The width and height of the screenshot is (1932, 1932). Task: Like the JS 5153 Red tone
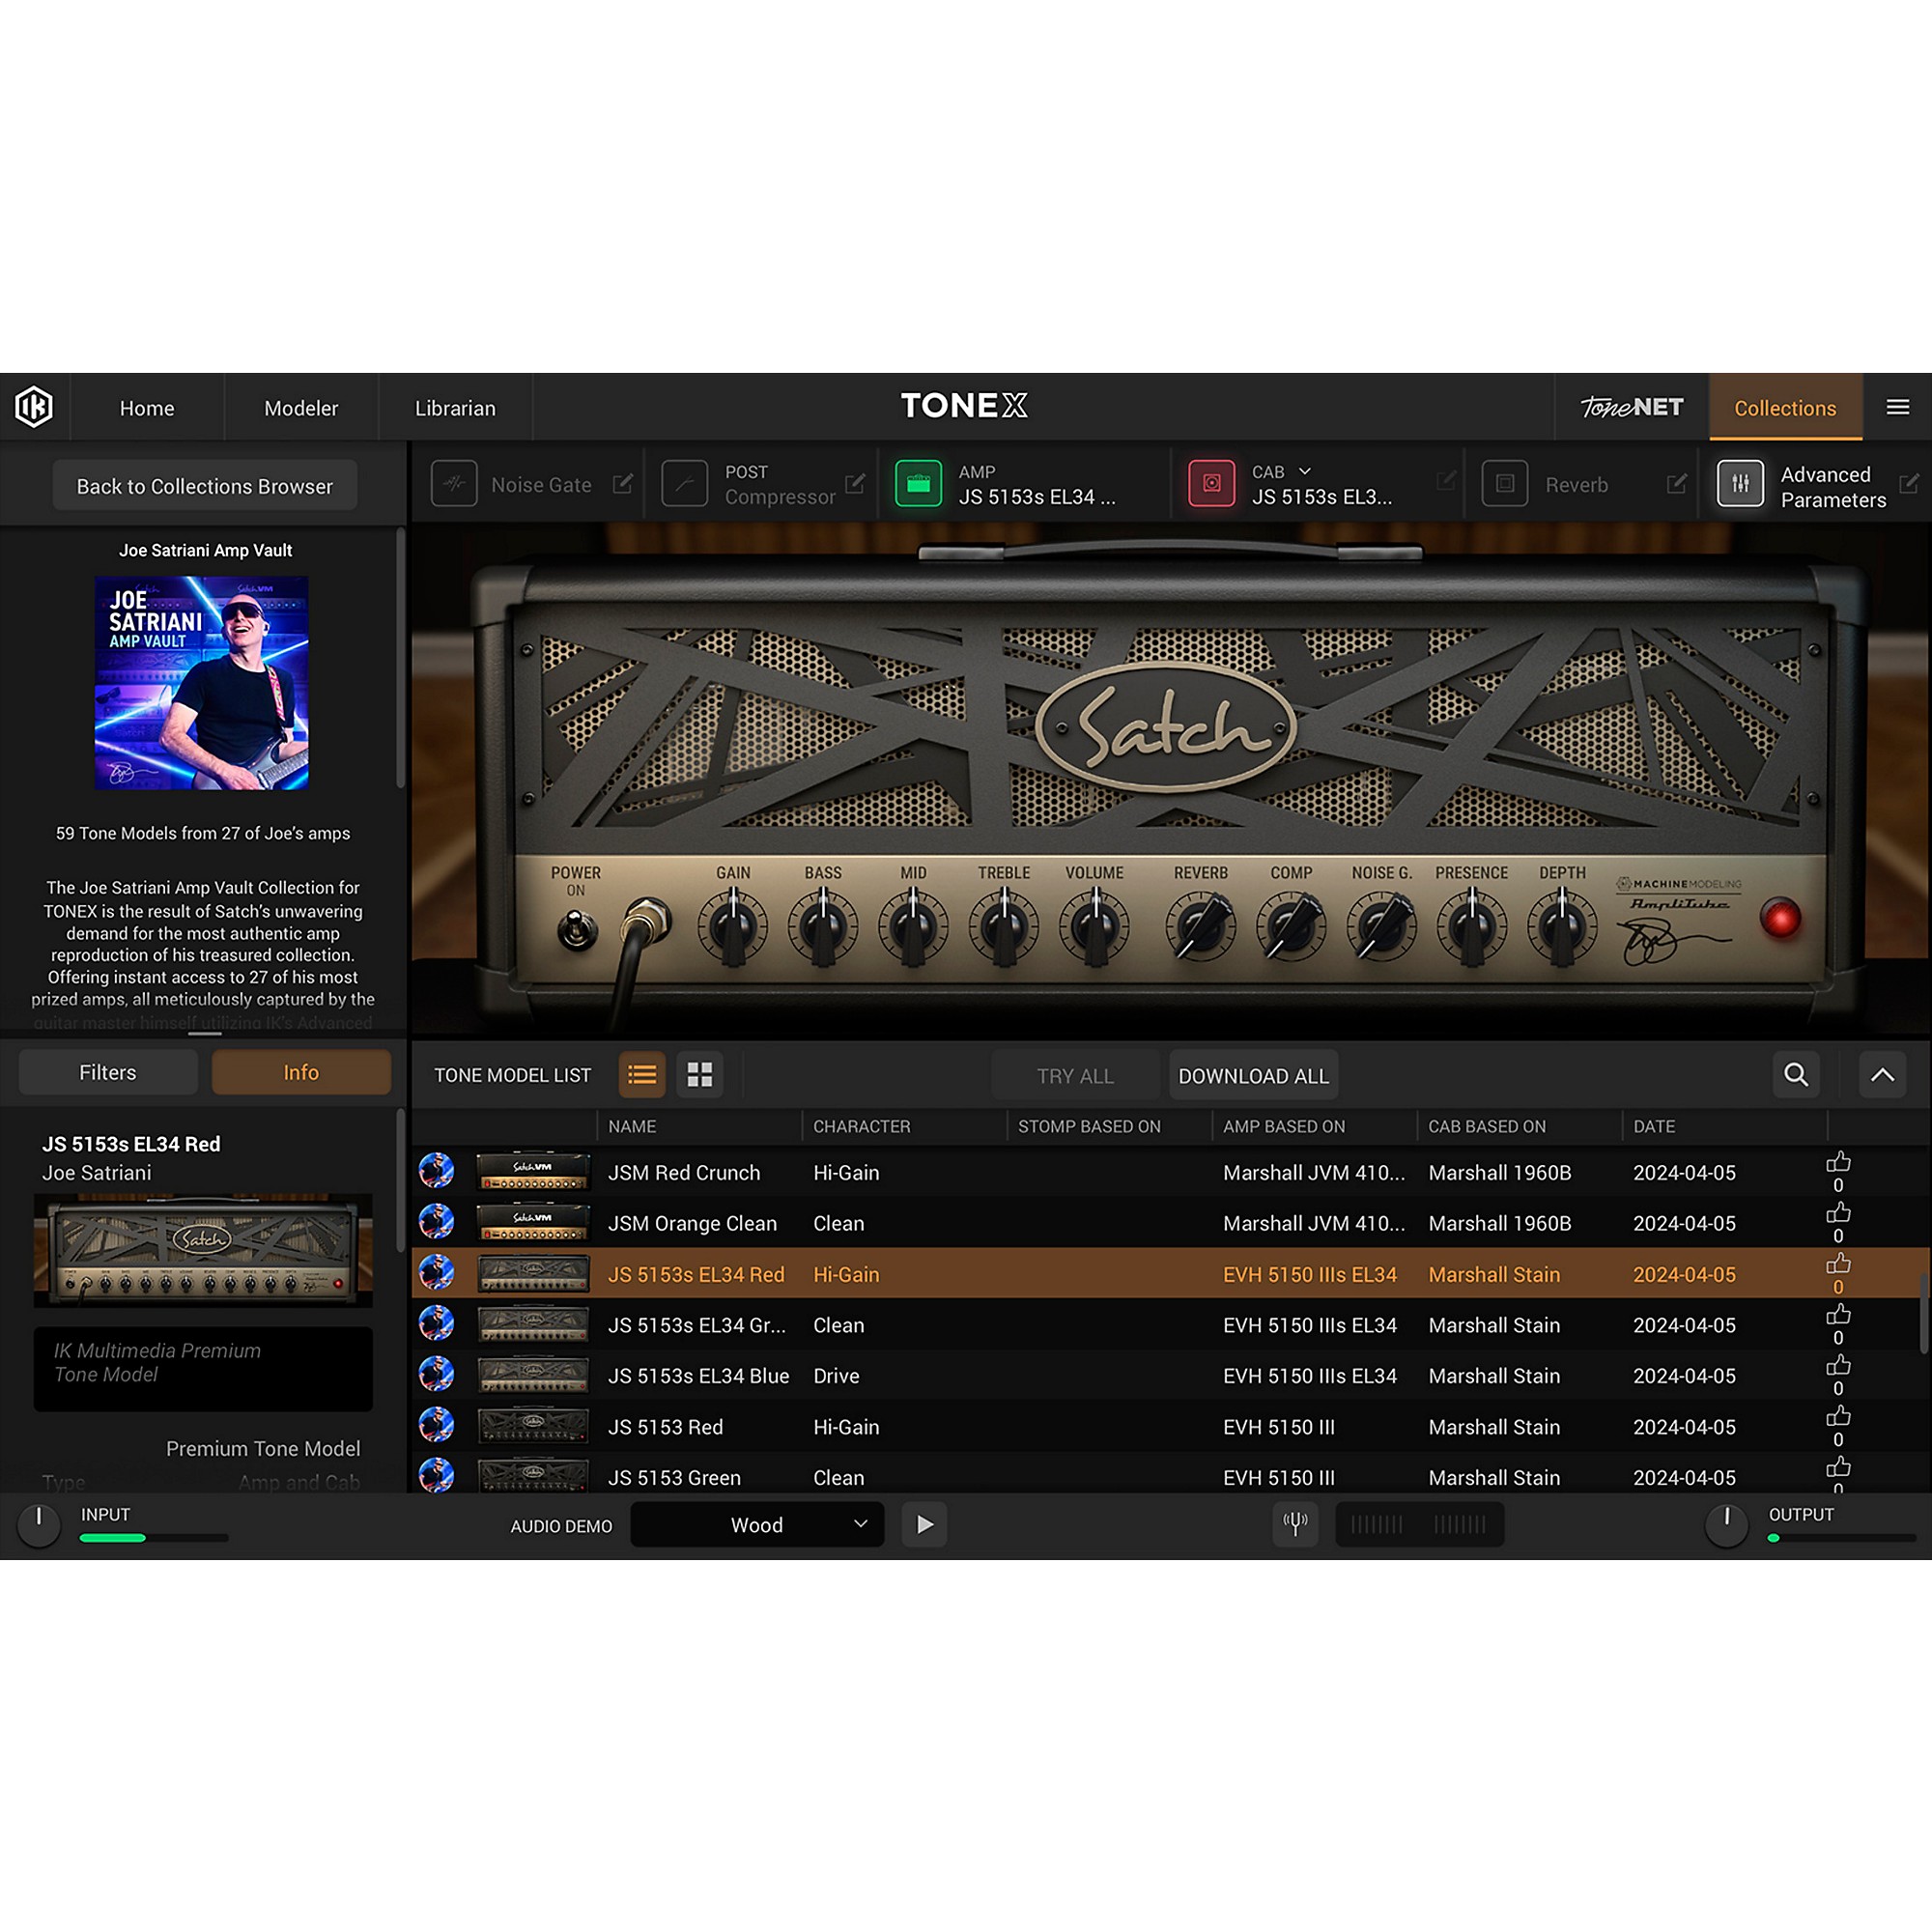pos(1838,1417)
